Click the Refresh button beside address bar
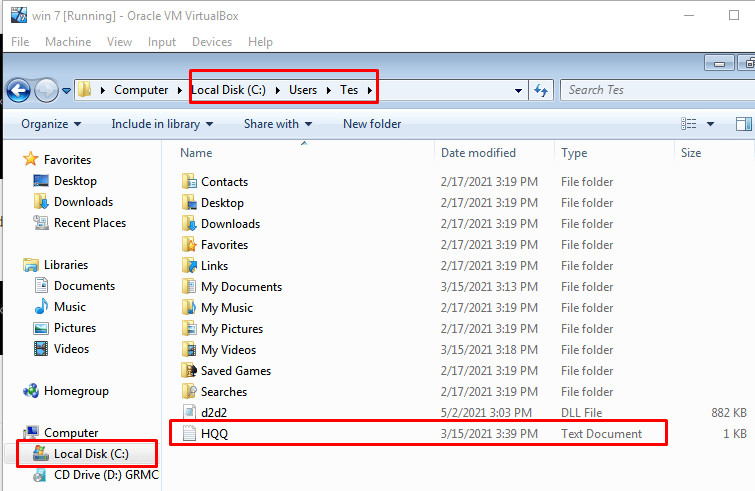Screen dimensions: 755x491 point(541,90)
